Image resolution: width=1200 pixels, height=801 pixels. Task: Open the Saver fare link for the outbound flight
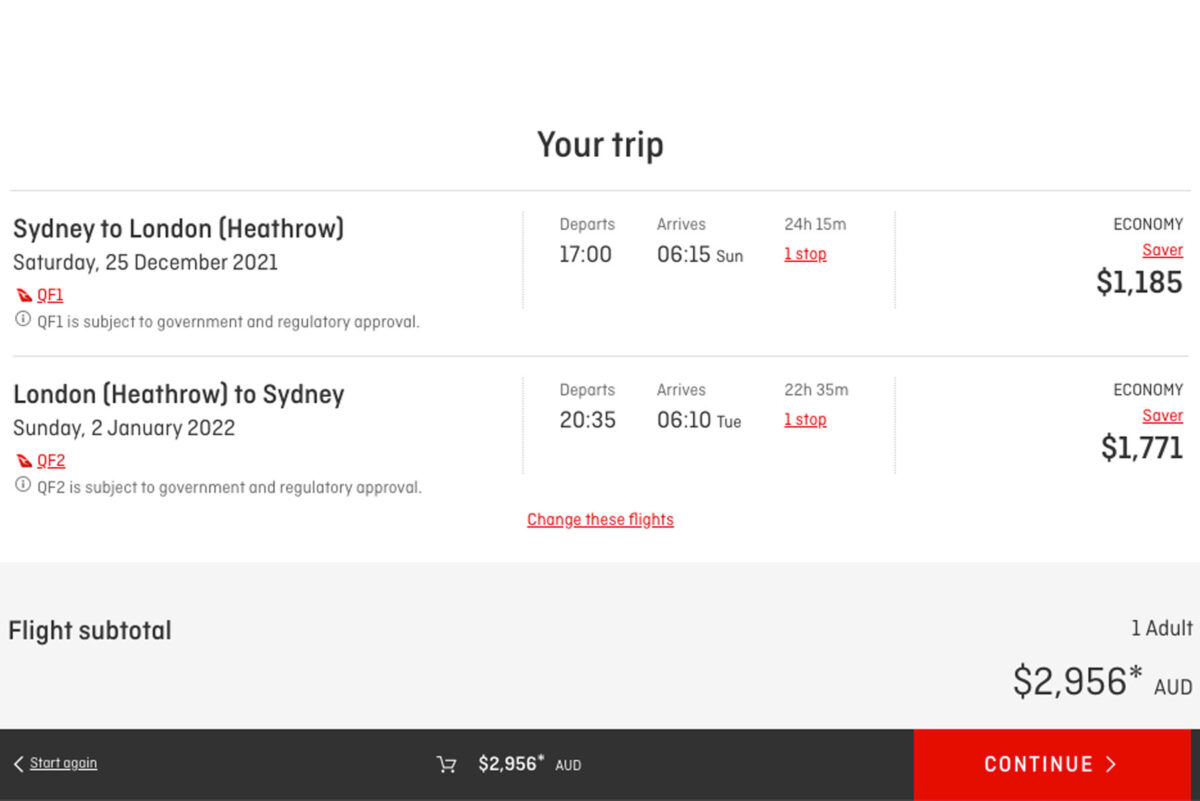click(1162, 250)
